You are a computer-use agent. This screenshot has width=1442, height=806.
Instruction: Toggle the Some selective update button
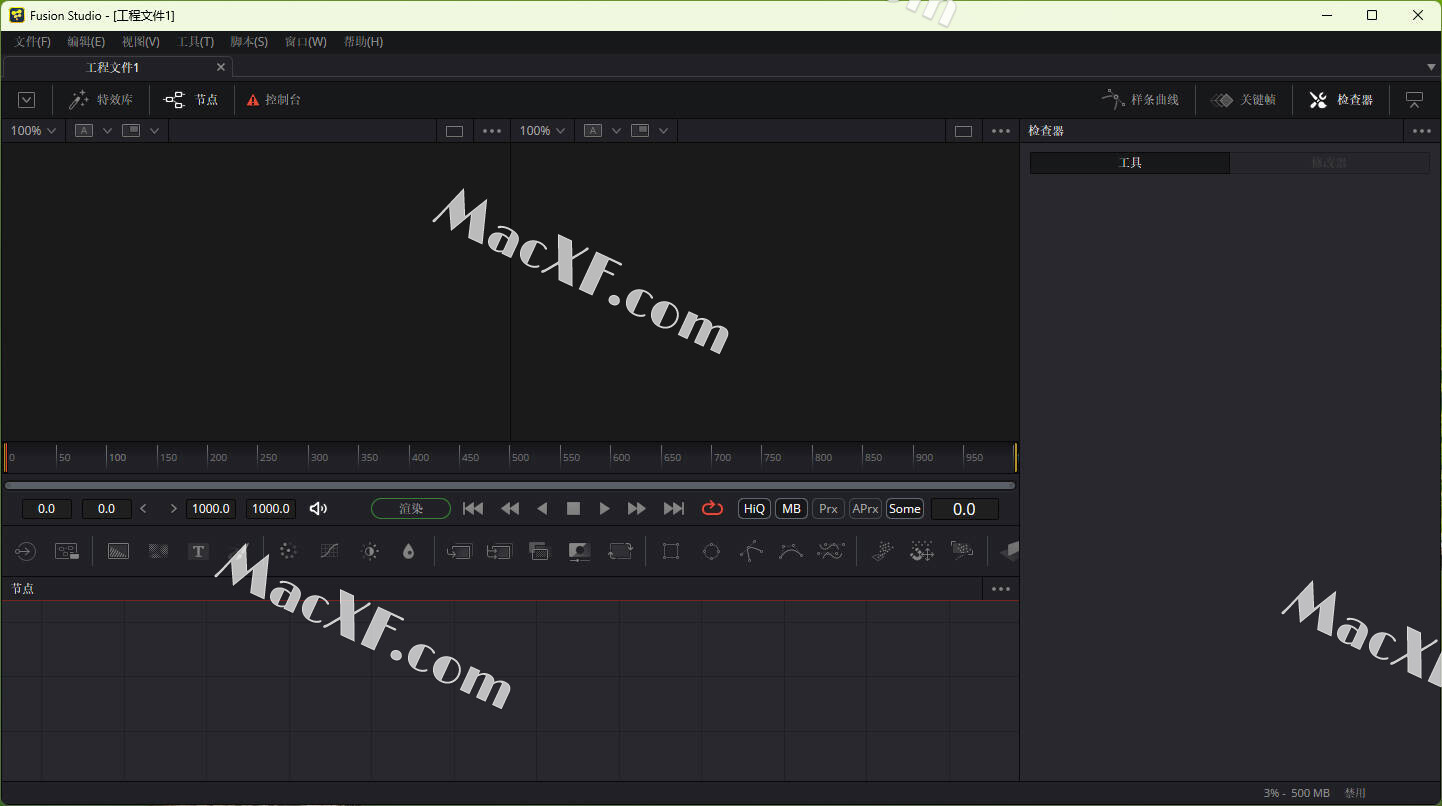[x=905, y=509]
